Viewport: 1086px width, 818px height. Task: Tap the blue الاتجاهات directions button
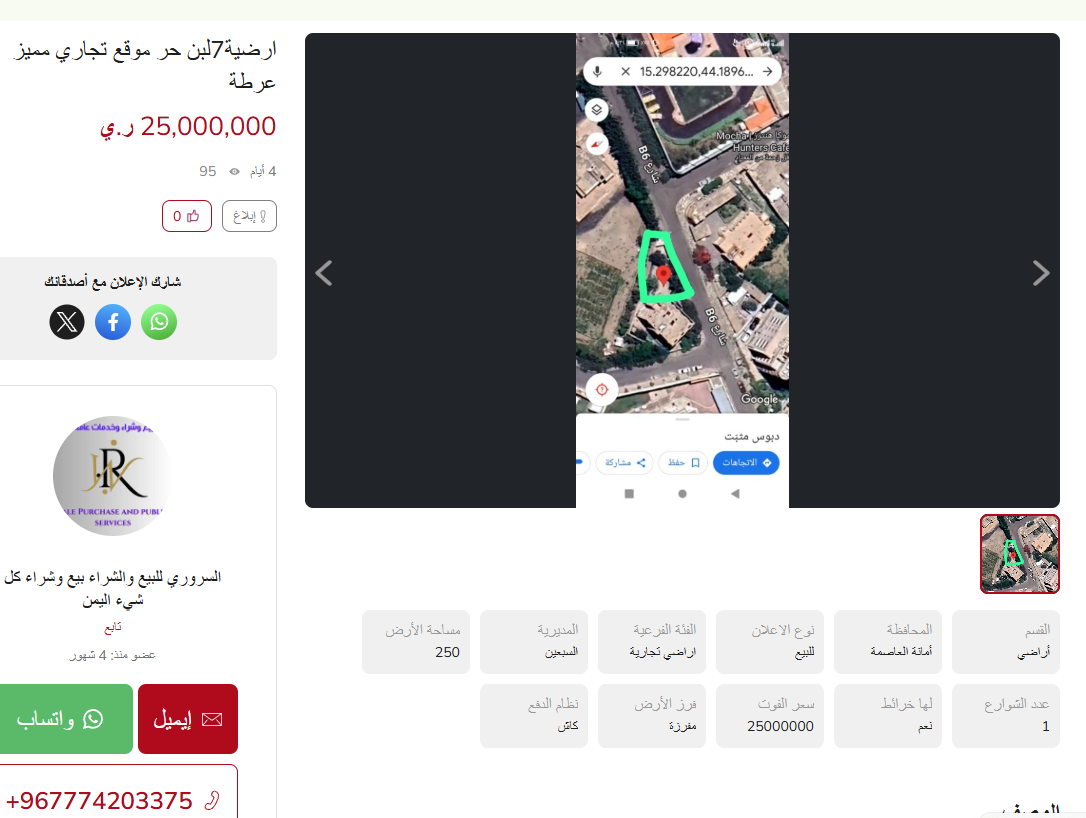tap(746, 463)
